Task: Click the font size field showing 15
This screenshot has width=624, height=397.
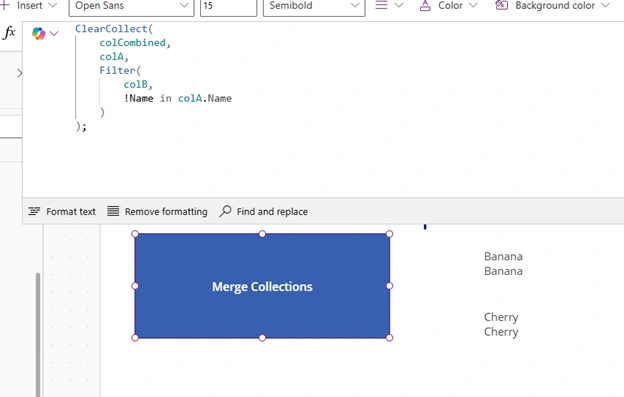Action: click(x=228, y=6)
